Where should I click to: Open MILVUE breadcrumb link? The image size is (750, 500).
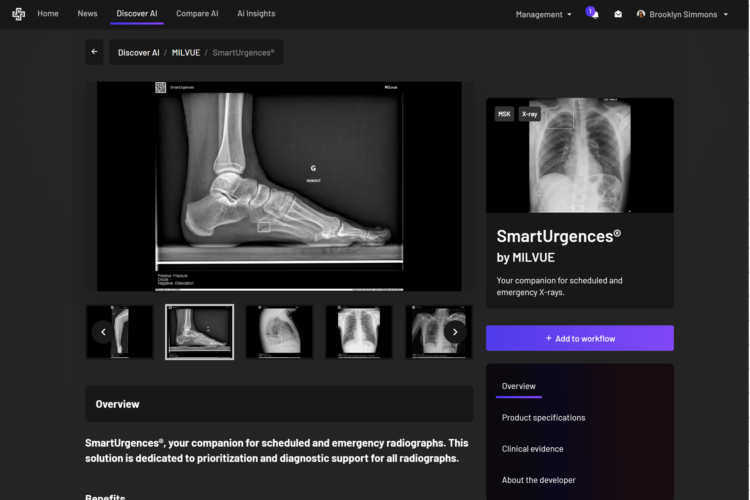(186, 53)
